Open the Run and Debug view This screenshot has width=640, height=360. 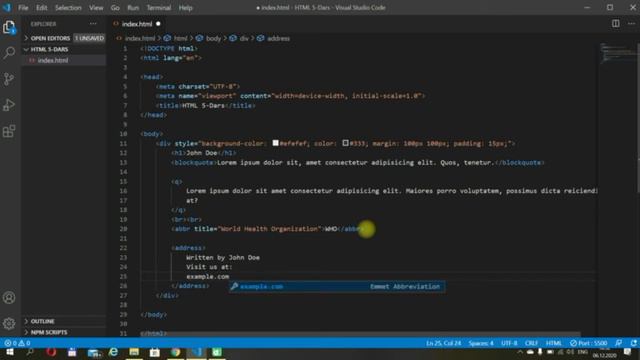9,105
